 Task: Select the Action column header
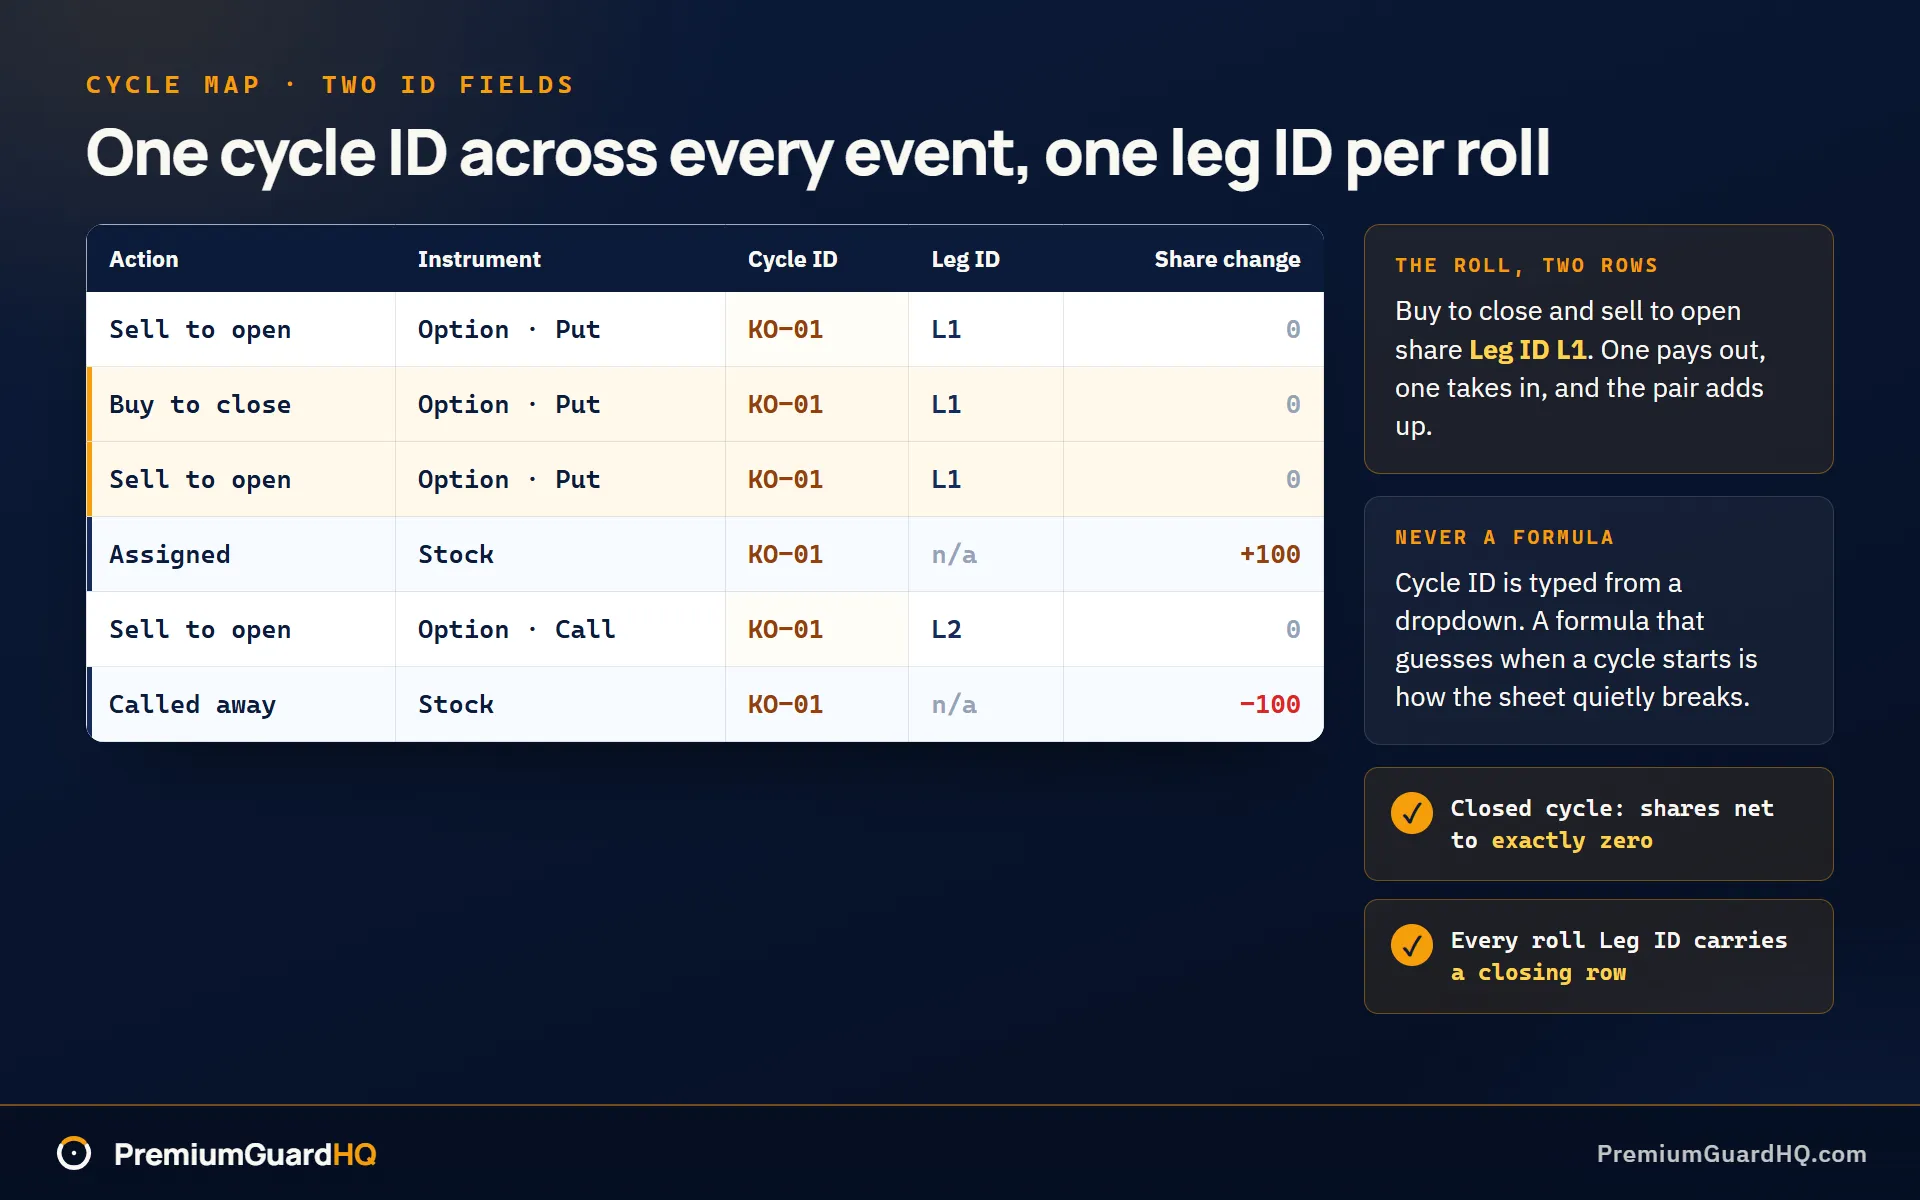[144, 259]
